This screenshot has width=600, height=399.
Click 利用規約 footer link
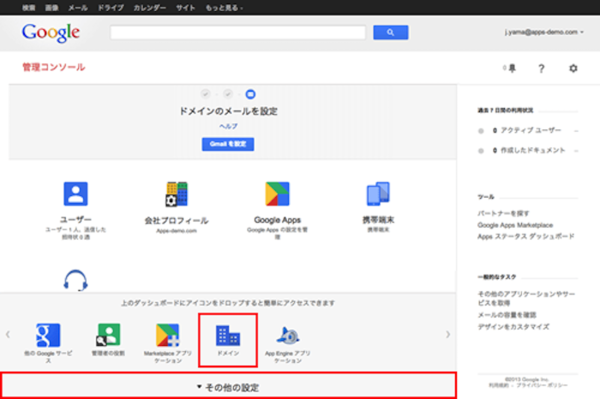pyautogui.click(x=498, y=385)
